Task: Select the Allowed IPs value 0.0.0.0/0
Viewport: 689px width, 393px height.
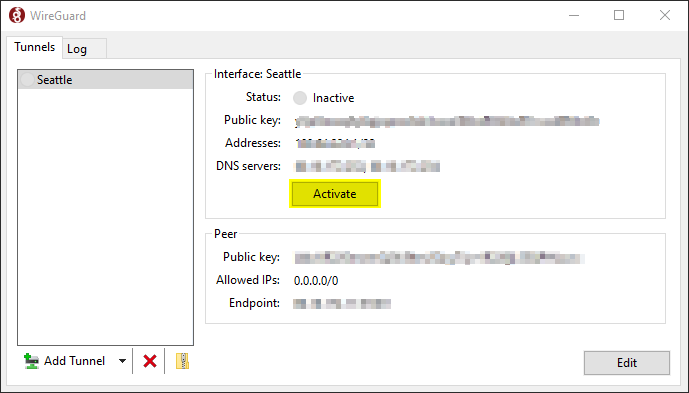Action: tap(316, 281)
